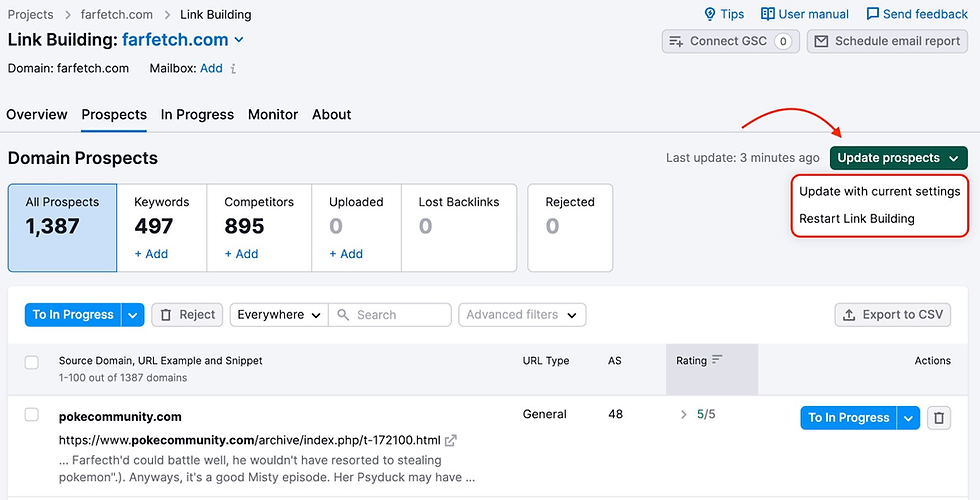The height and width of the screenshot is (500, 980).
Task: Expand the Advanced filters dropdown
Action: tap(521, 315)
